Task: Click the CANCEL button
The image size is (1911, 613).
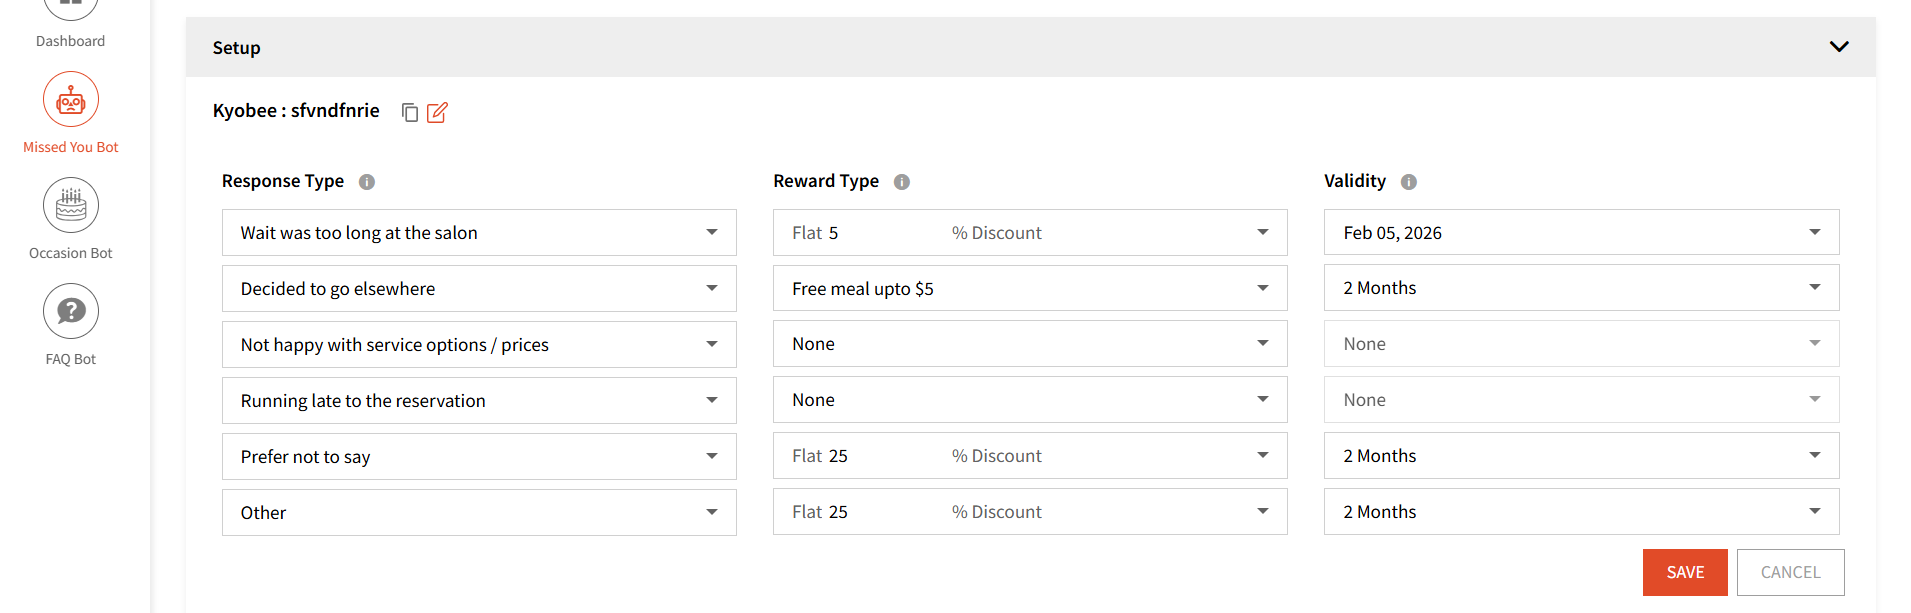Action: 1790,572
